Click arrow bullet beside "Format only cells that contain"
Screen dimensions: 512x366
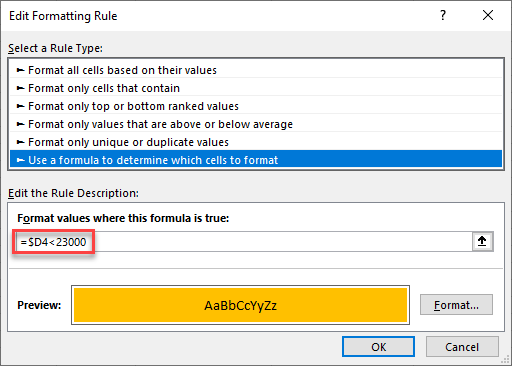(x=21, y=88)
